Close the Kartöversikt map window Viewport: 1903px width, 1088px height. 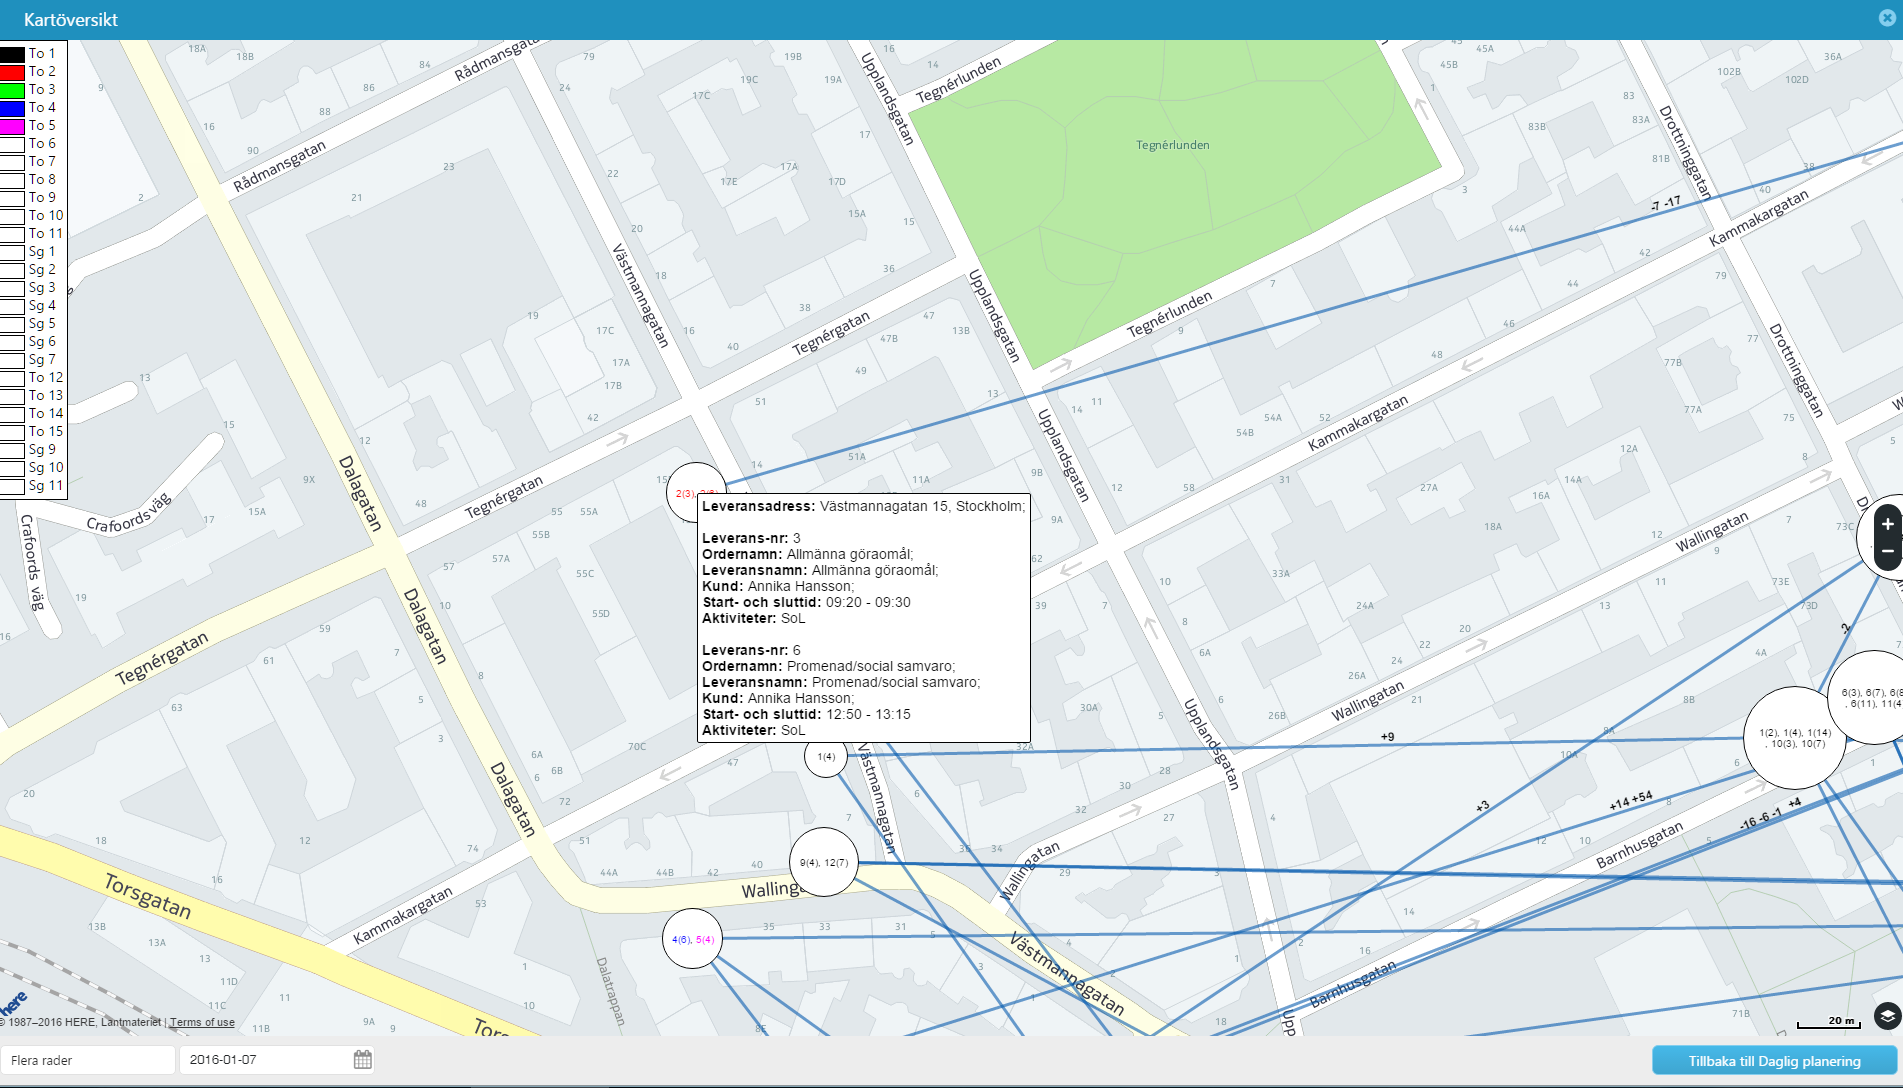[1886, 18]
